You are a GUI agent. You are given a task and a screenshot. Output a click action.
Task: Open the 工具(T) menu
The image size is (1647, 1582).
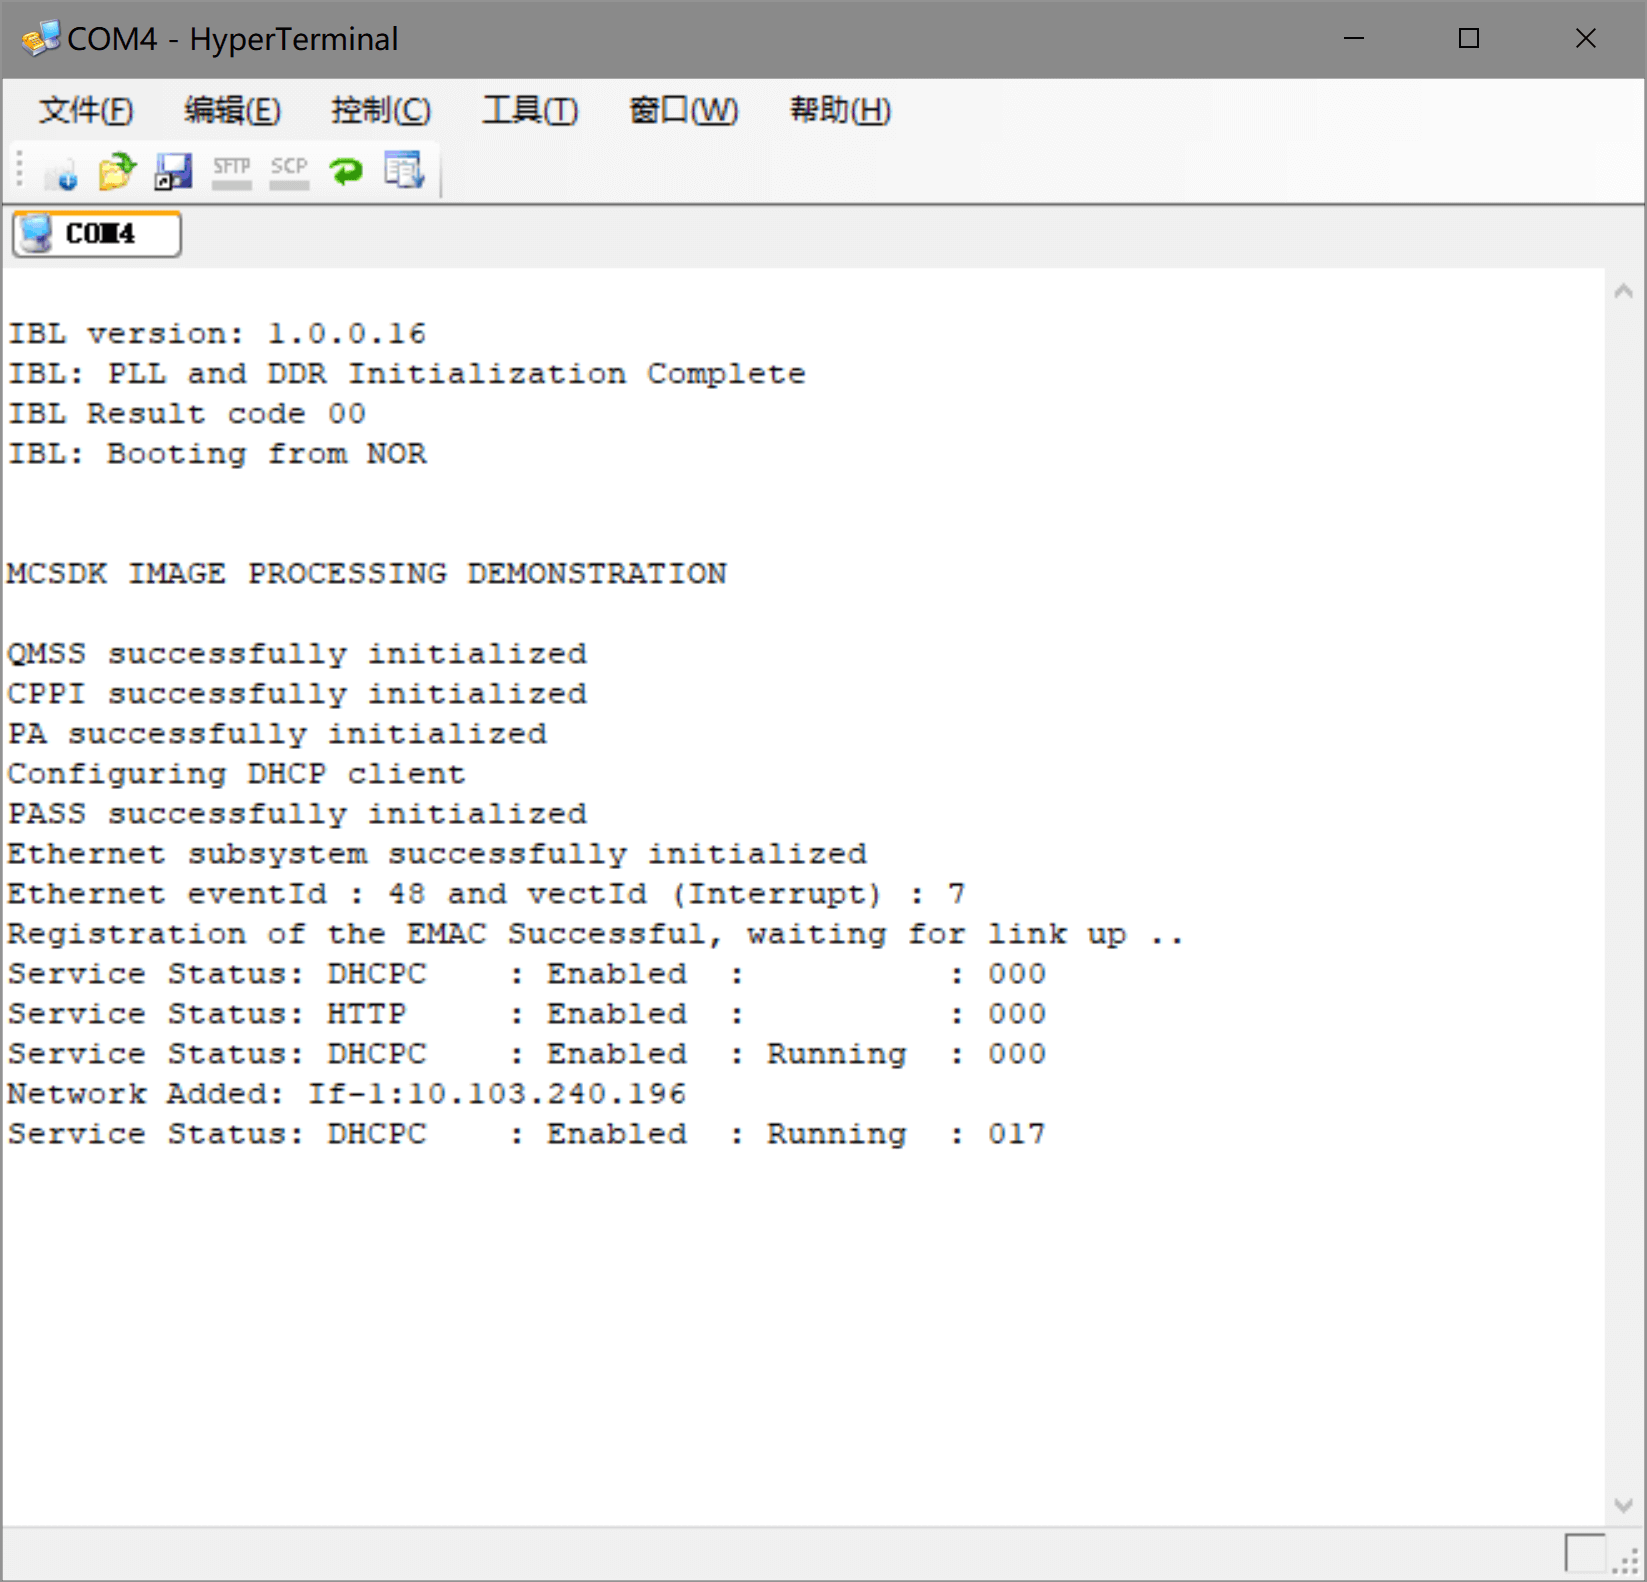tap(530, 110)
